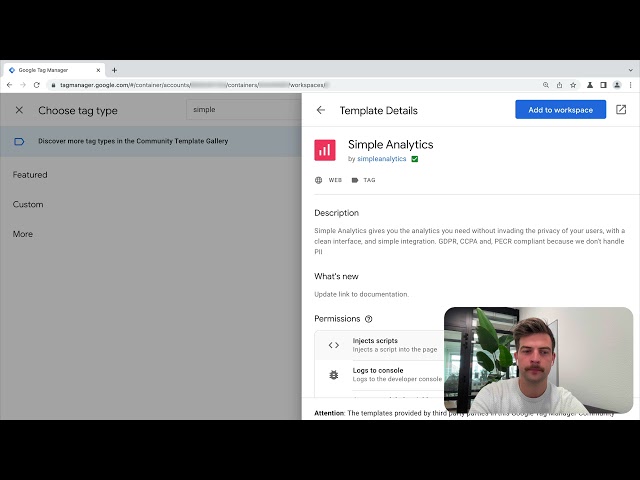
Task: Click browser forward arrow
Action: click(x=23, y=85)
